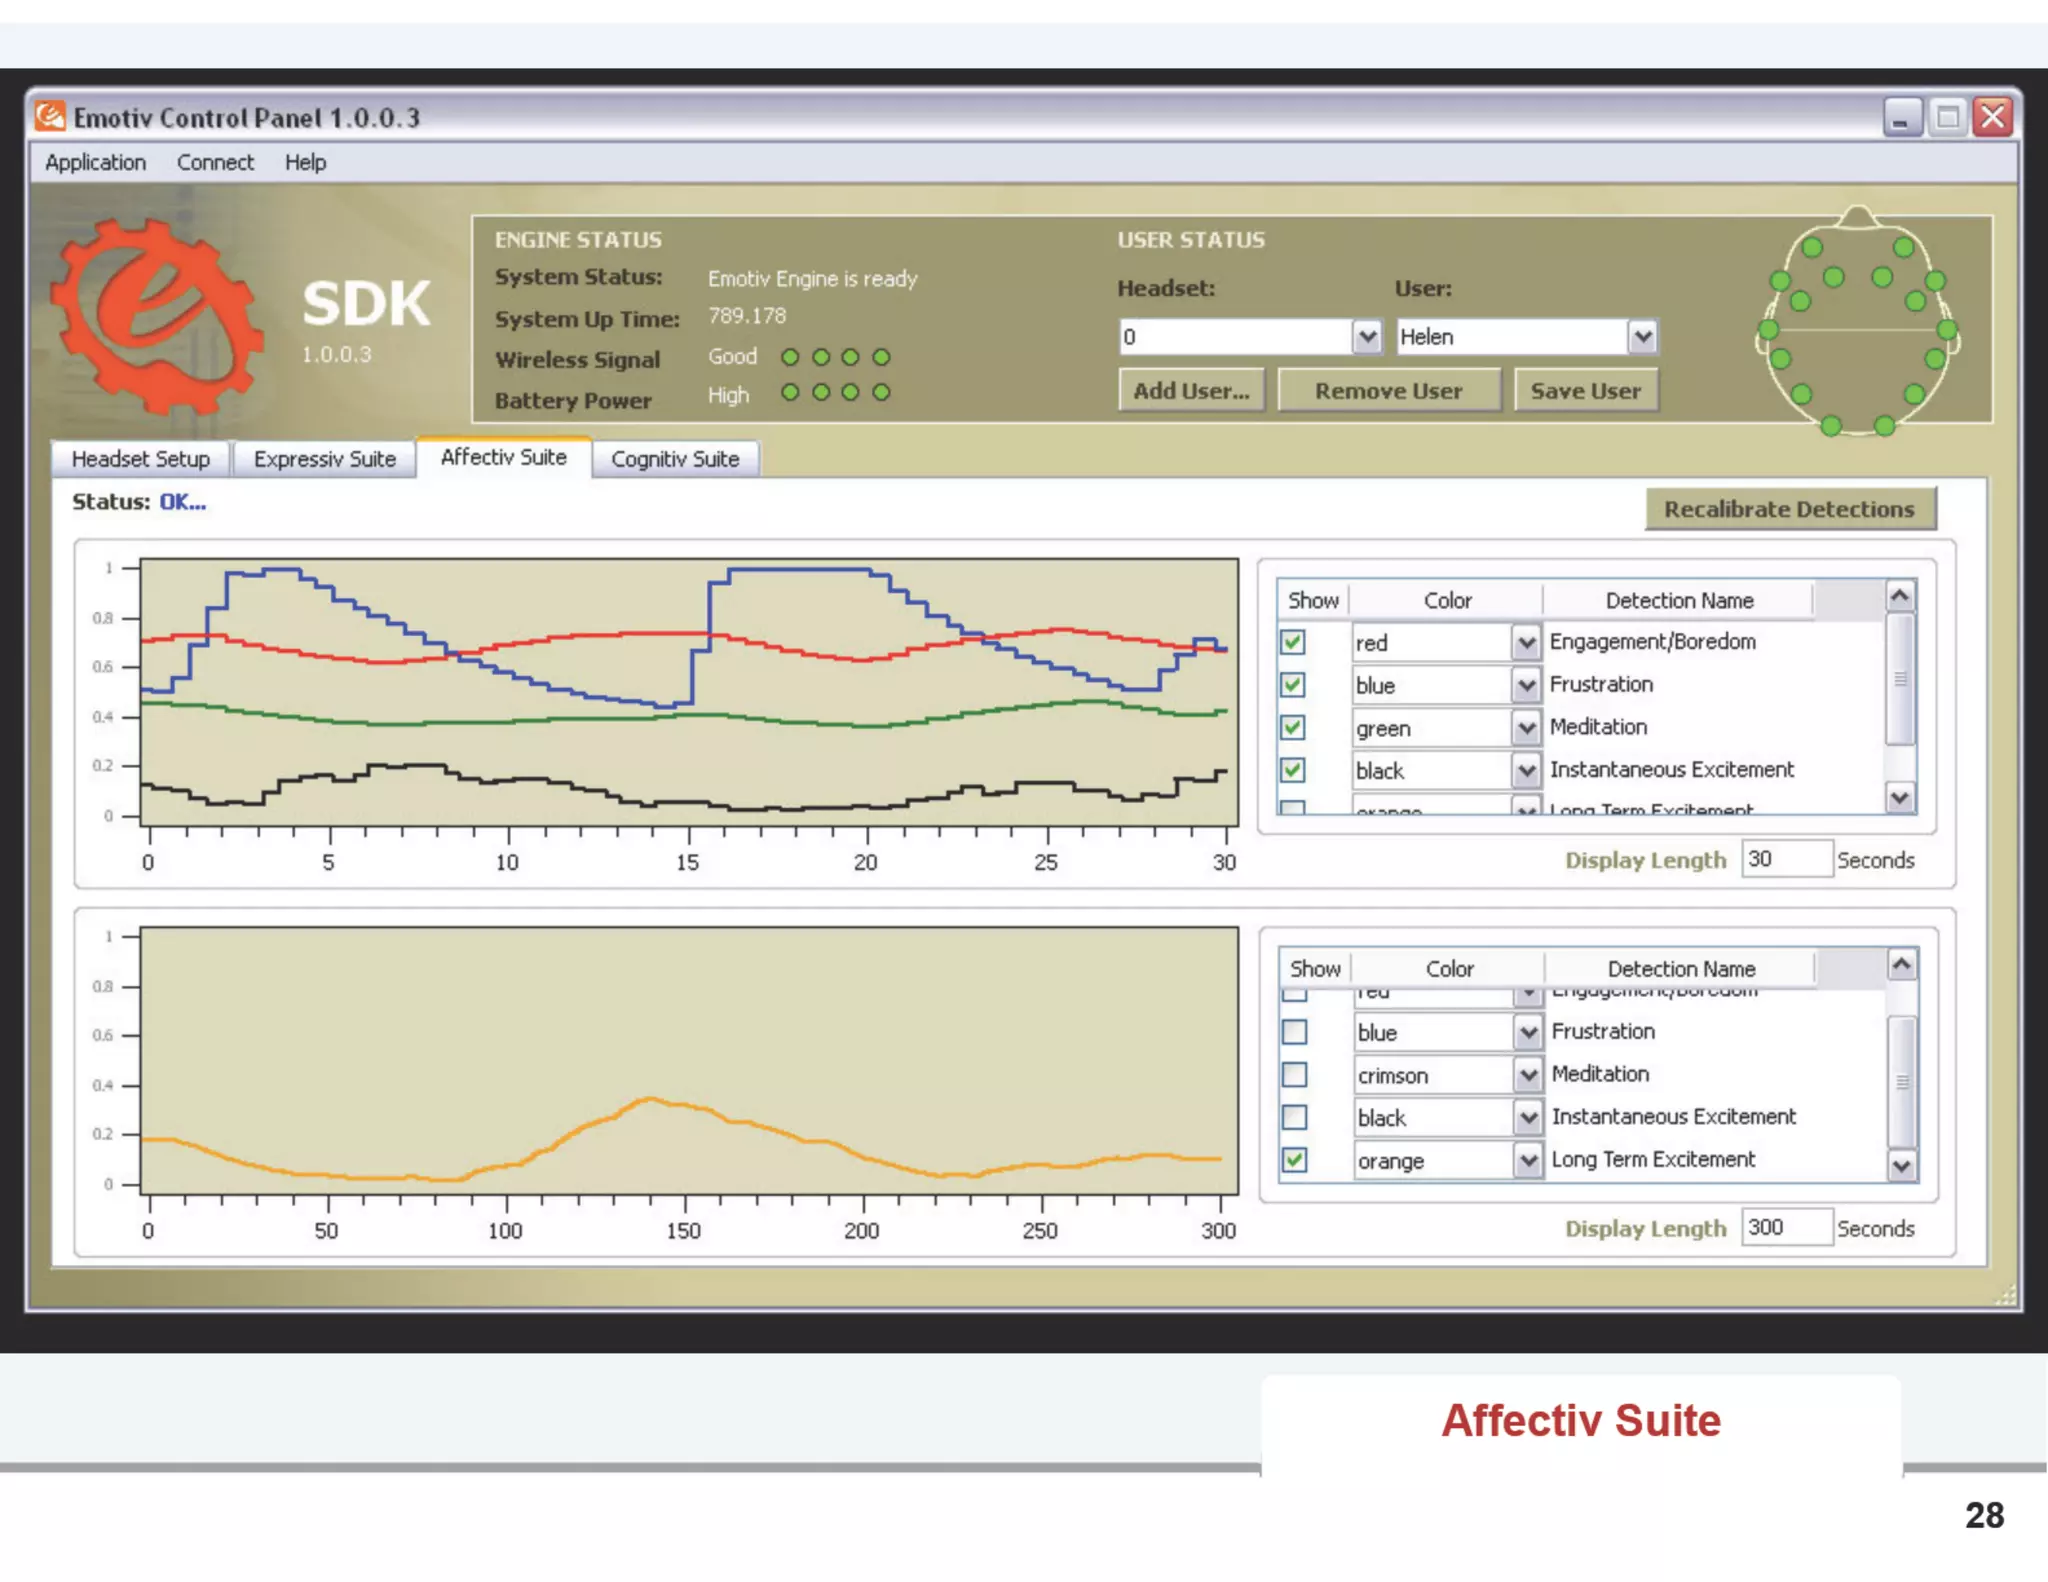Open red color dropdown for Engagement/Boredom
The image size is (2048, 1582).
1525,643
